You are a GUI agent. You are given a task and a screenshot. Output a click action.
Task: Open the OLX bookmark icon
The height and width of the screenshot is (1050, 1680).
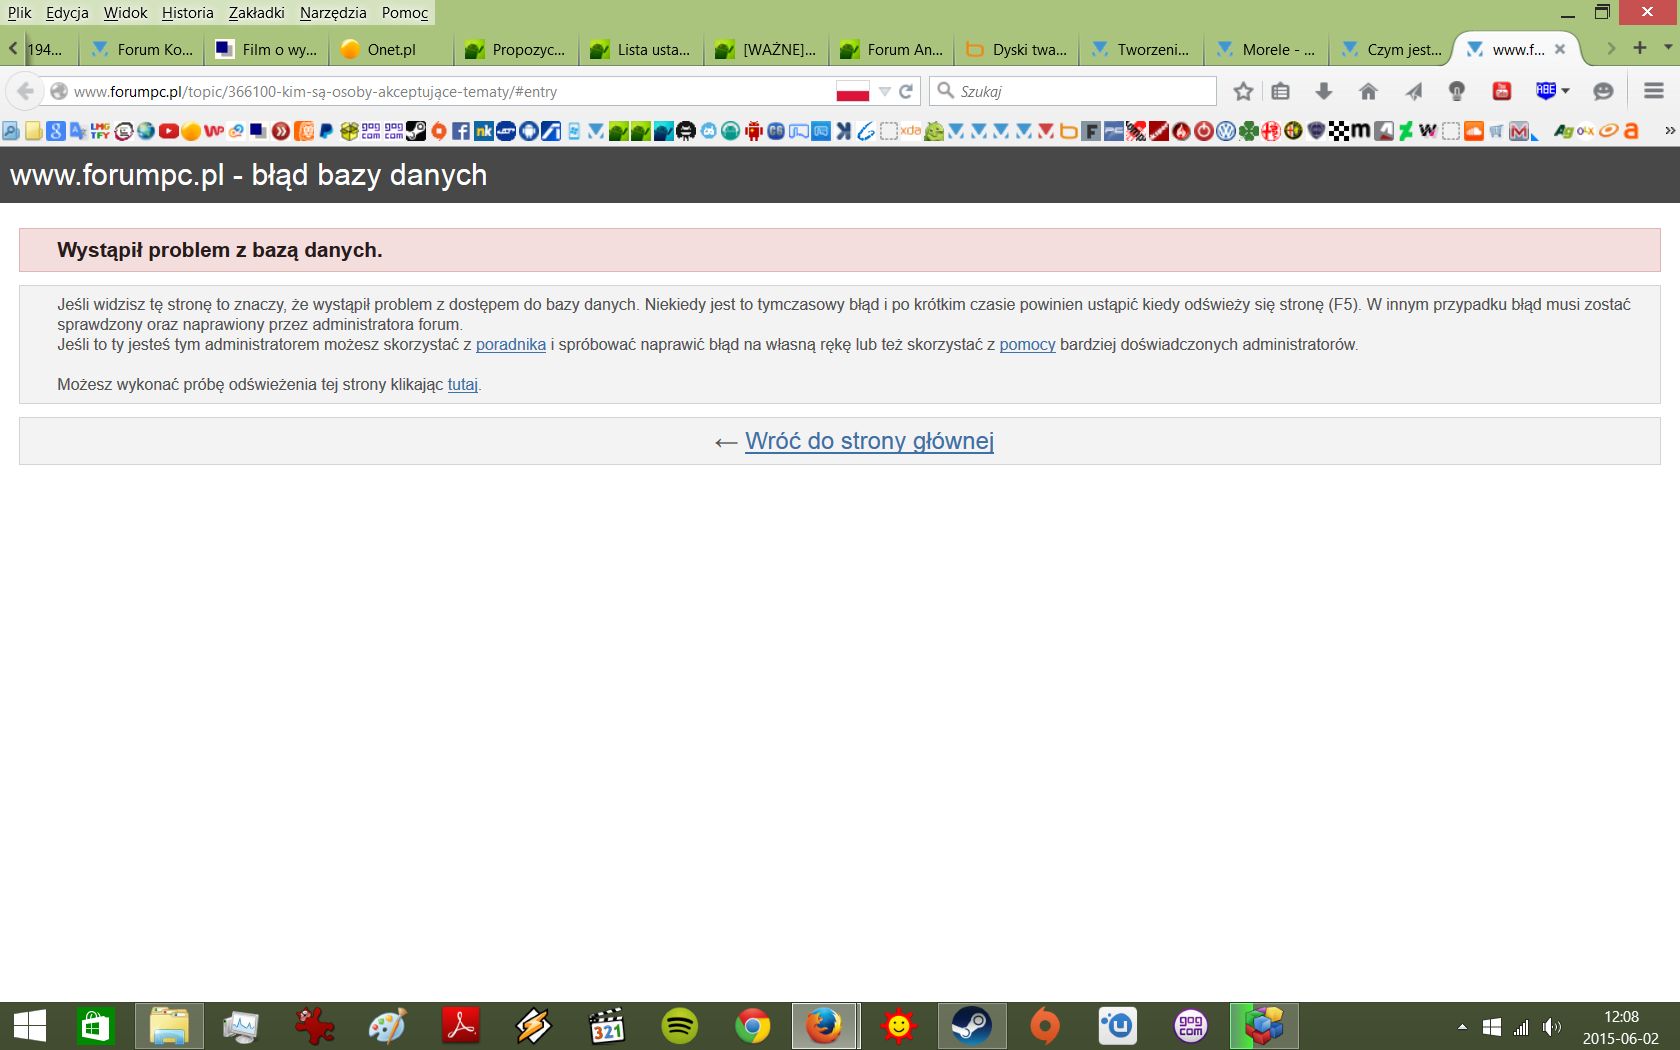tap(1586, 131)
